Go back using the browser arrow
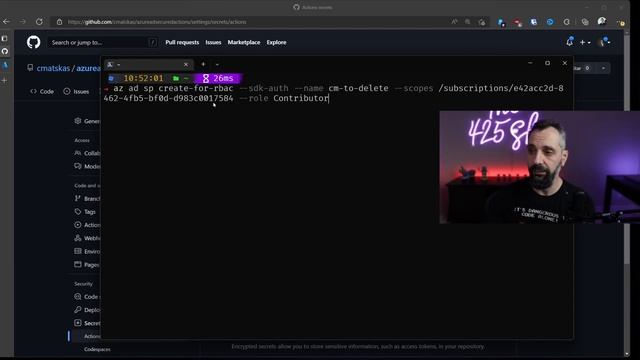The height and width of the screenshot is (360, 640). tap(6, 22)
